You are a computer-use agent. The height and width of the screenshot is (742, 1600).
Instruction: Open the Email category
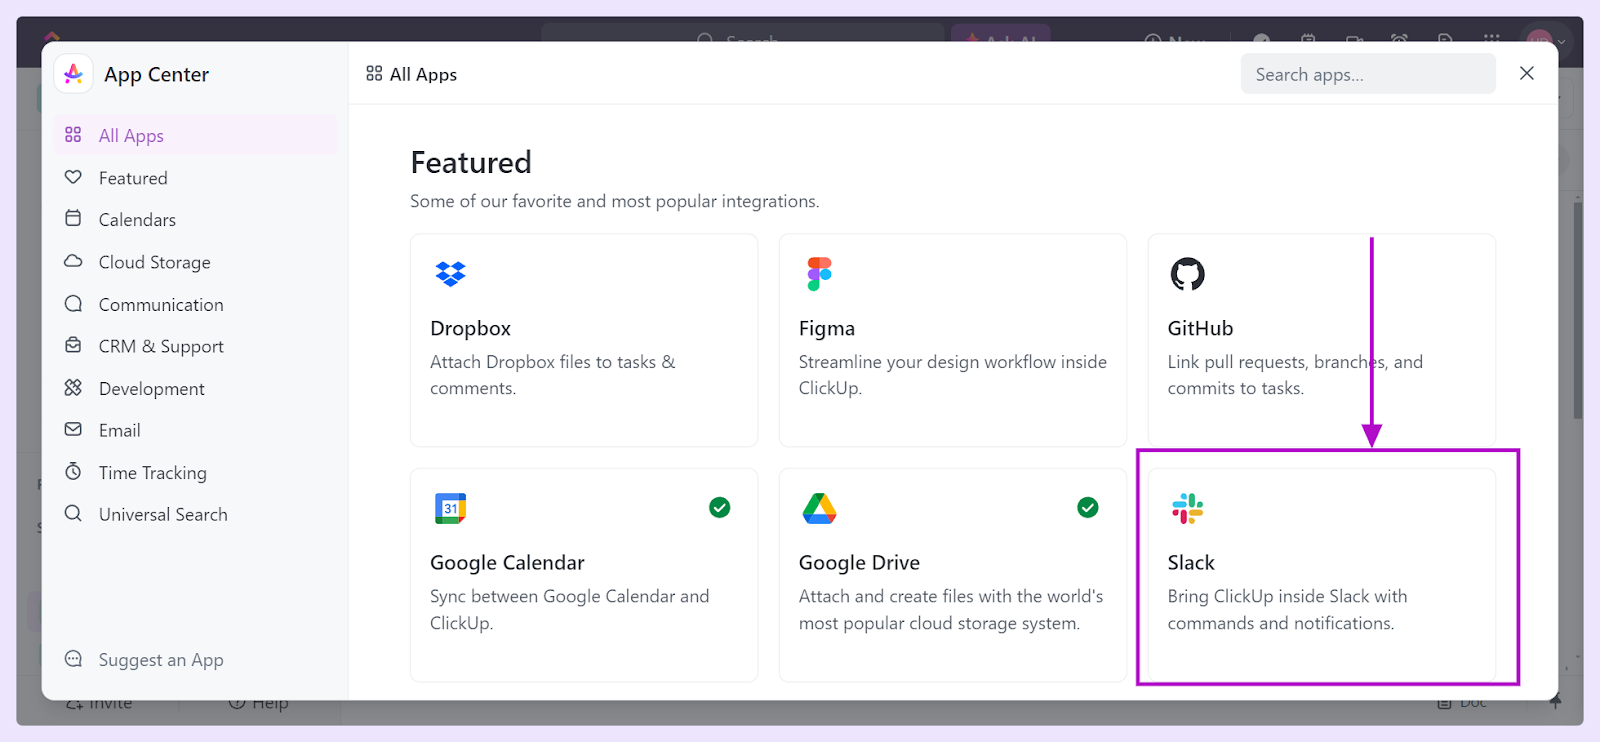coord(196,430)
